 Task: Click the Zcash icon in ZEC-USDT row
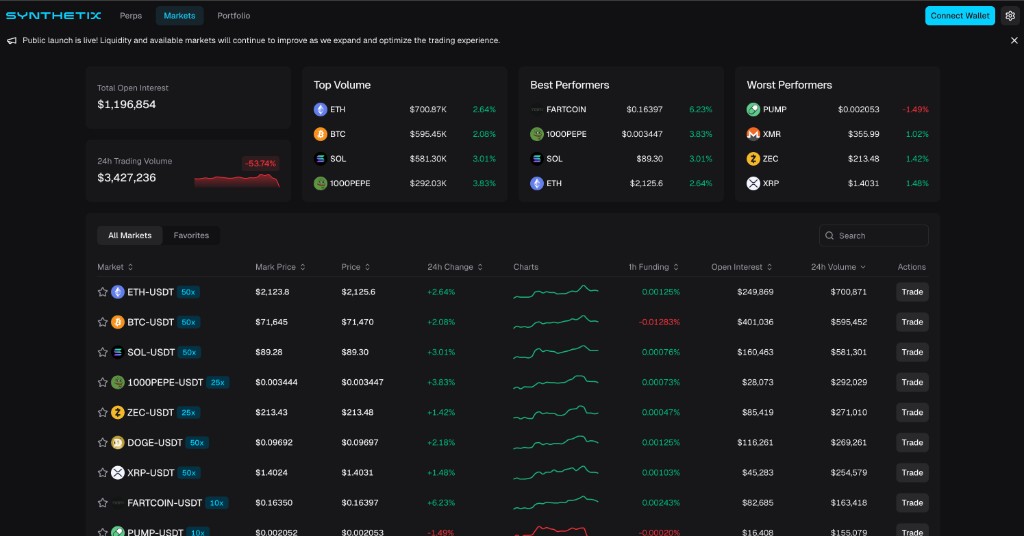point(118,412)
